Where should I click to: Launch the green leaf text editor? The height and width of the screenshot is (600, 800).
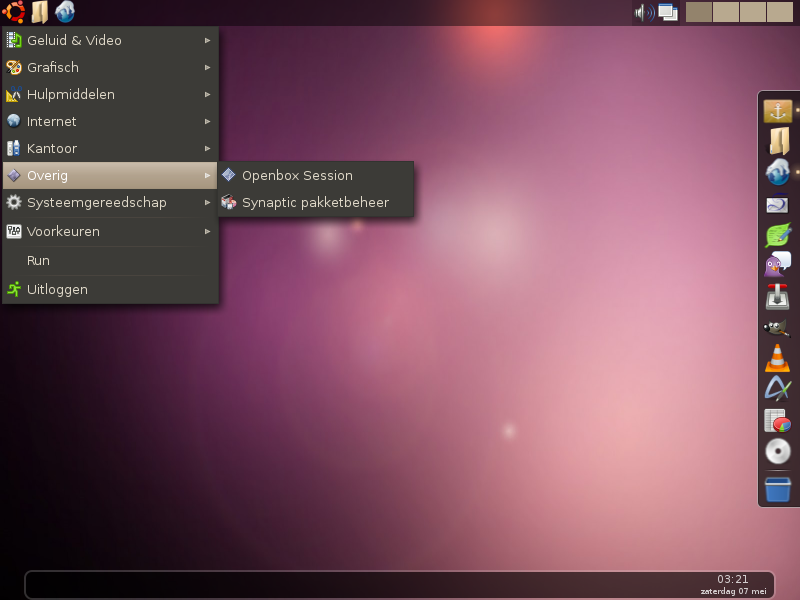(778, 235)
